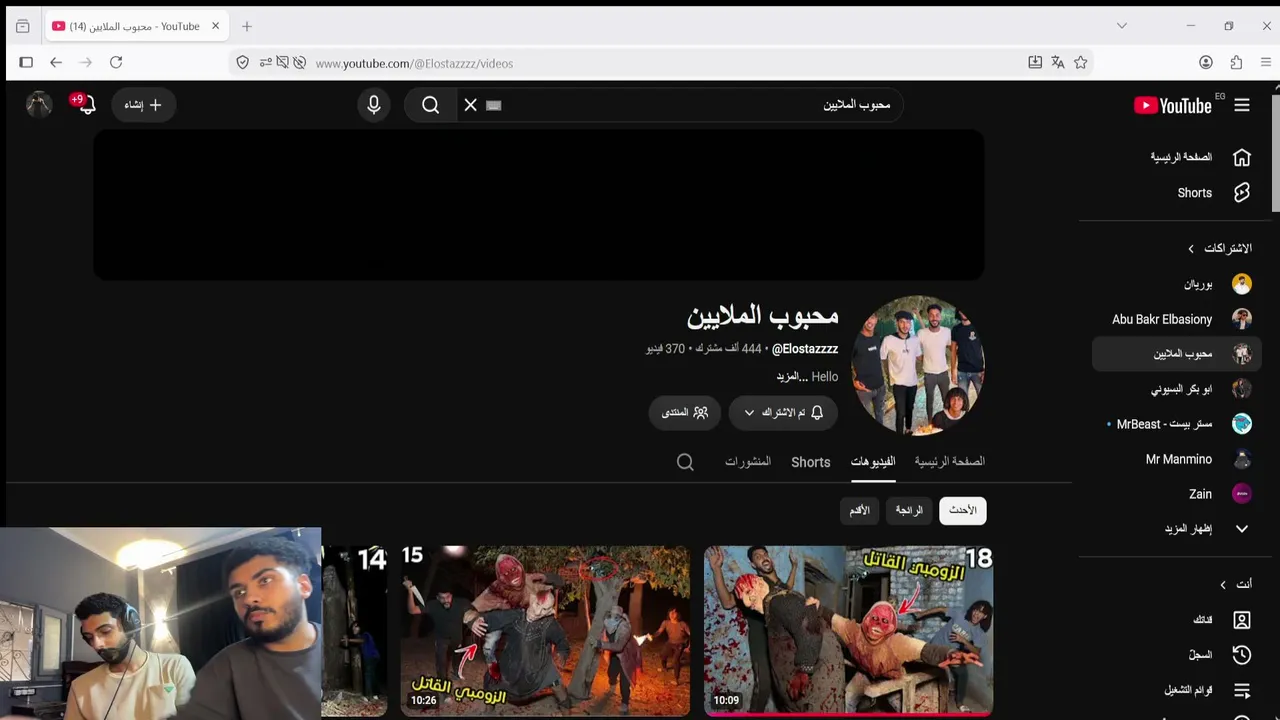Open the YouTube hamburger guide menu
Image resolution: width=1280 pixels, height=720 pixels.
point(1242,105)
